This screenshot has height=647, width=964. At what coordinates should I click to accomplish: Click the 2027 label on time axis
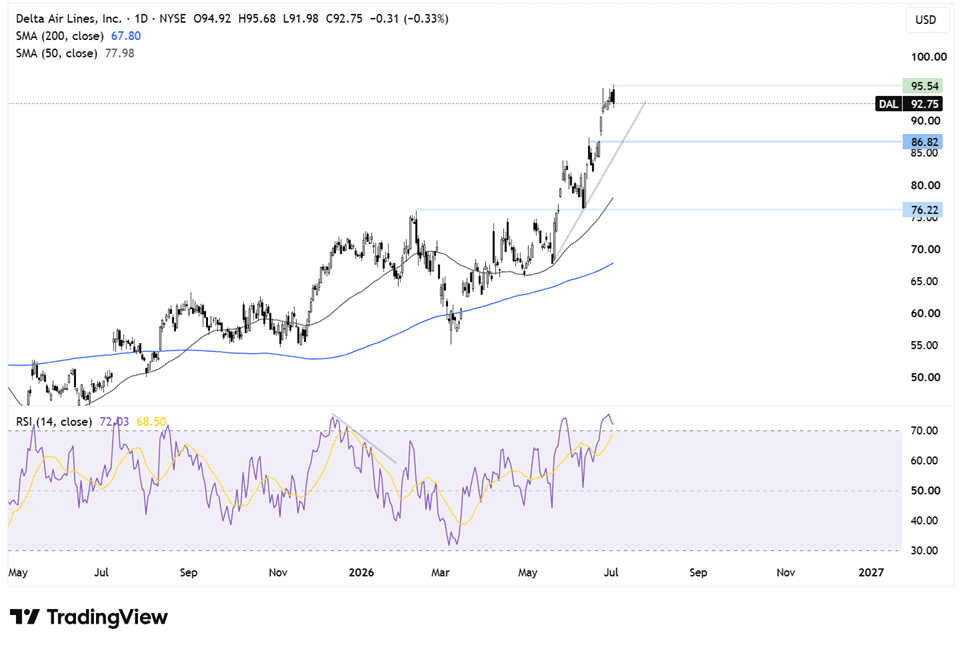871,572
